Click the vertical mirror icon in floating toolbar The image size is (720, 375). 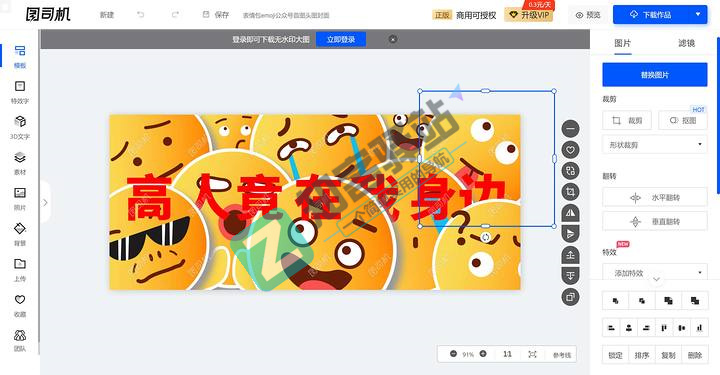click(x=570, y=234)
